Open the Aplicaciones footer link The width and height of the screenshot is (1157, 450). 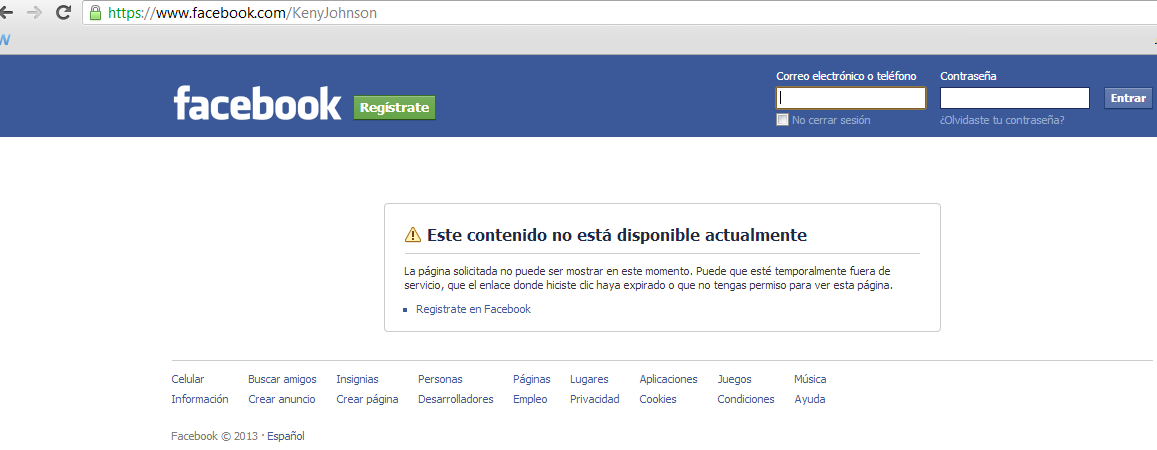(x=668, y=379)
